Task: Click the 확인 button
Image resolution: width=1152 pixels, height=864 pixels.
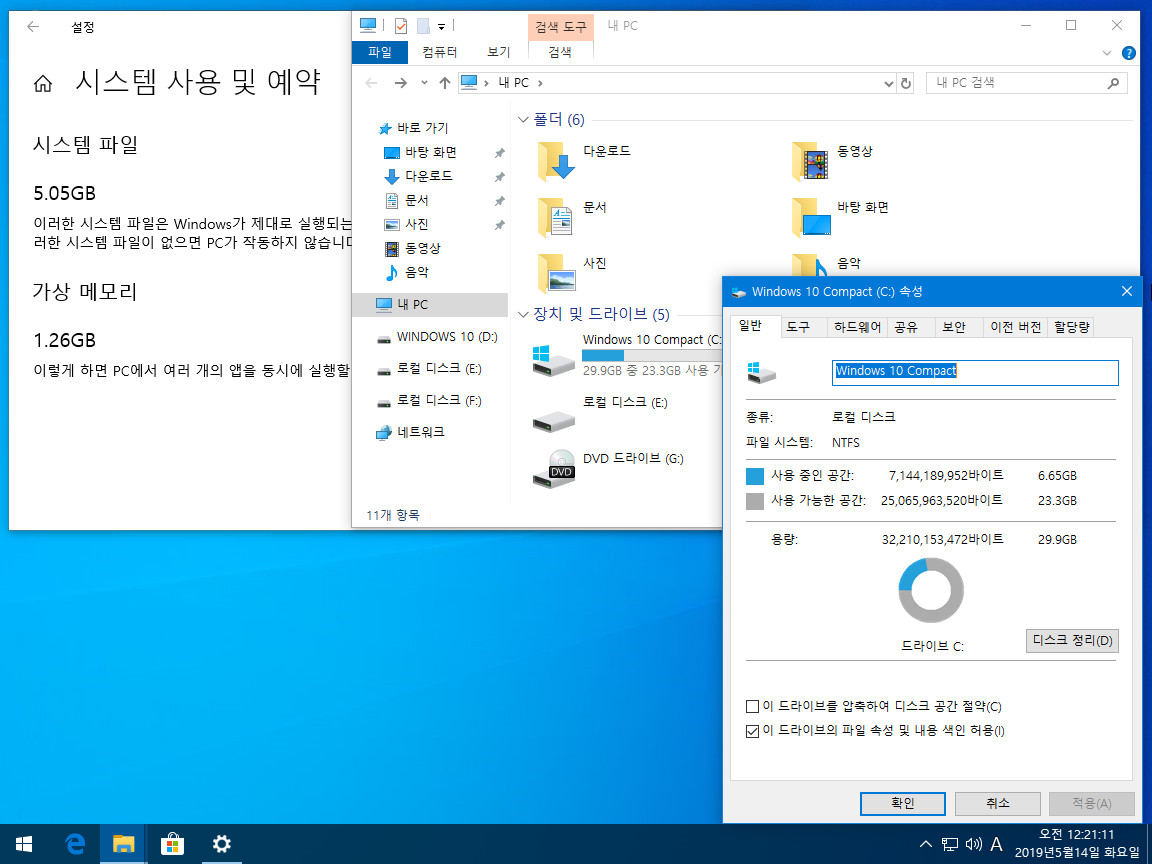Action: (902, 804)
